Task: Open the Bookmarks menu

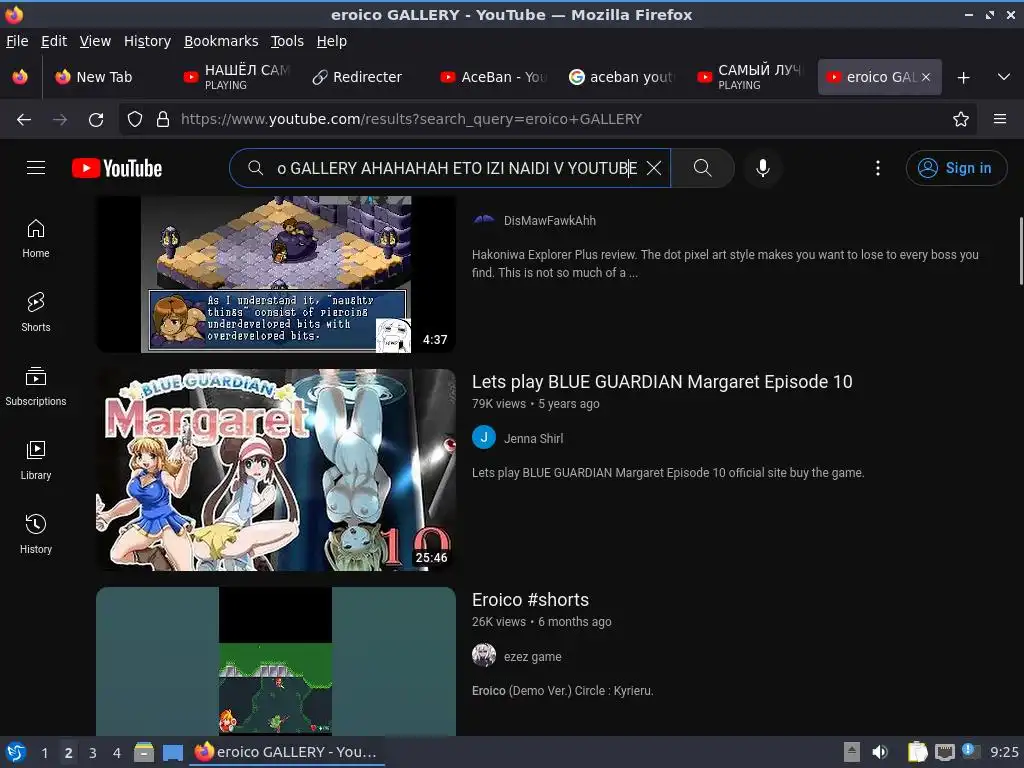Action: (221, 40)
